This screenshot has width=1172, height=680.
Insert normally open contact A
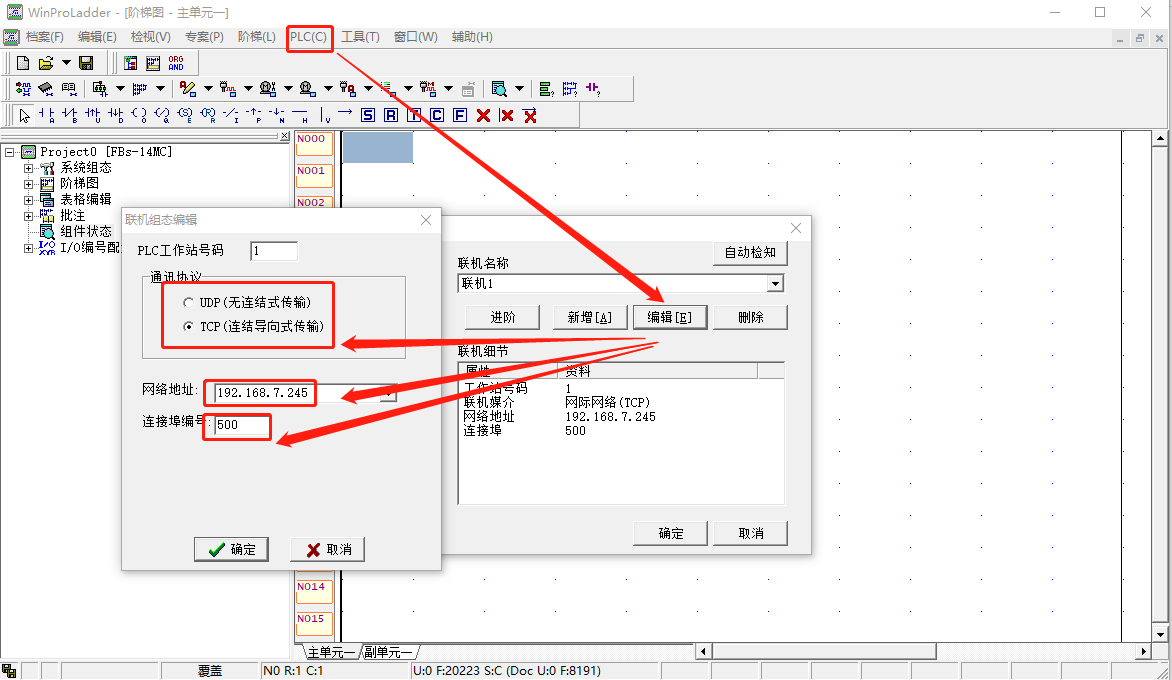pos(47,115)
